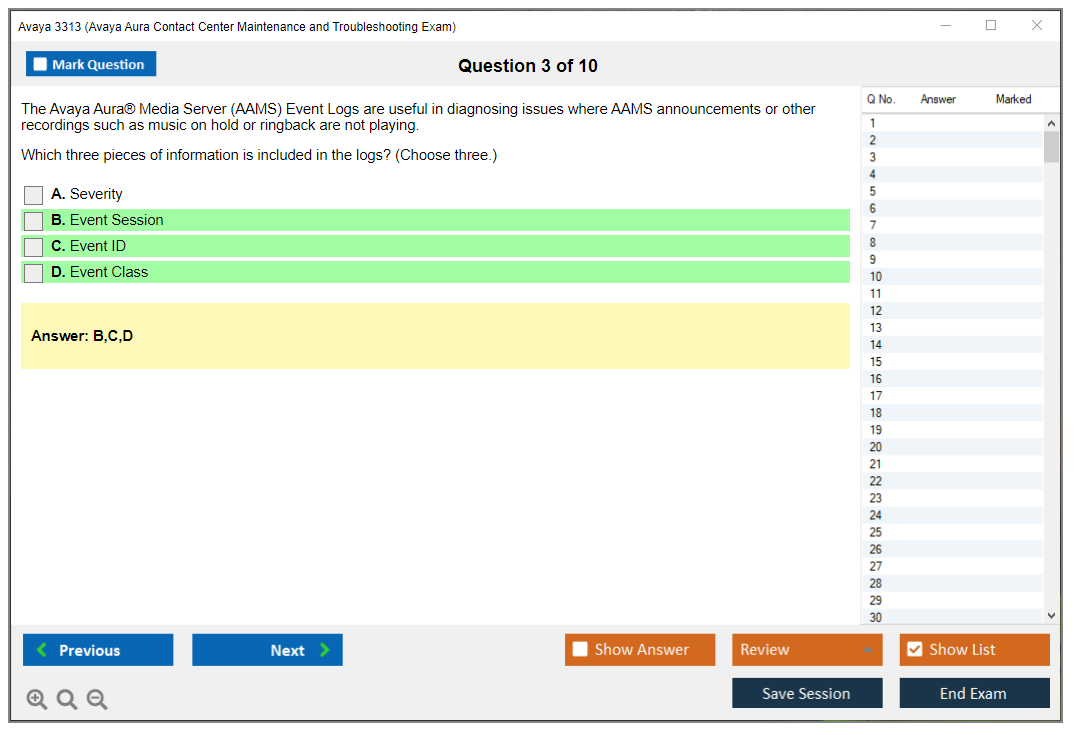The image size is (1075, 735).
Task: Maximize the exam window
Action: [x=990, y=26]
